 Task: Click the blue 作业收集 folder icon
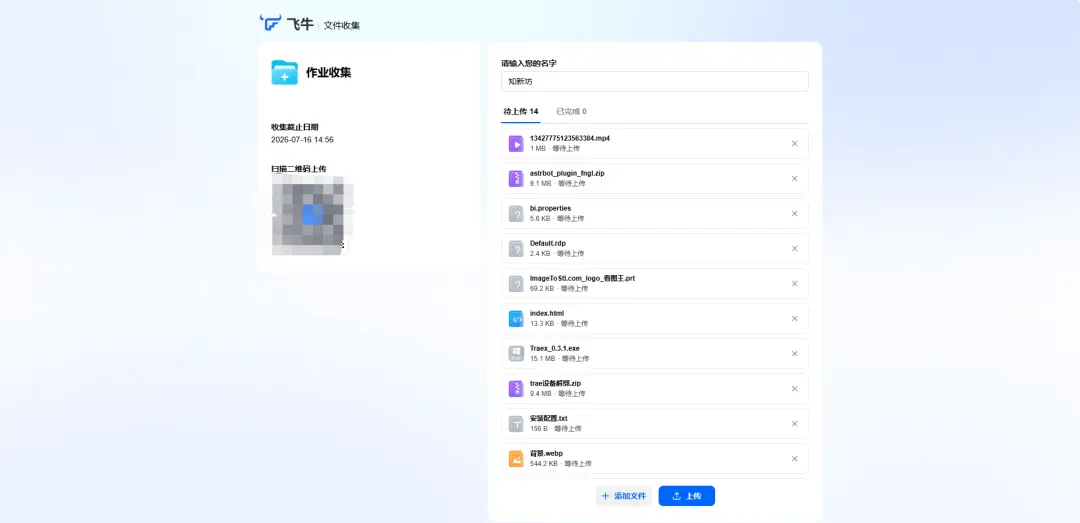pyautogui.click(x=284, y=72)
